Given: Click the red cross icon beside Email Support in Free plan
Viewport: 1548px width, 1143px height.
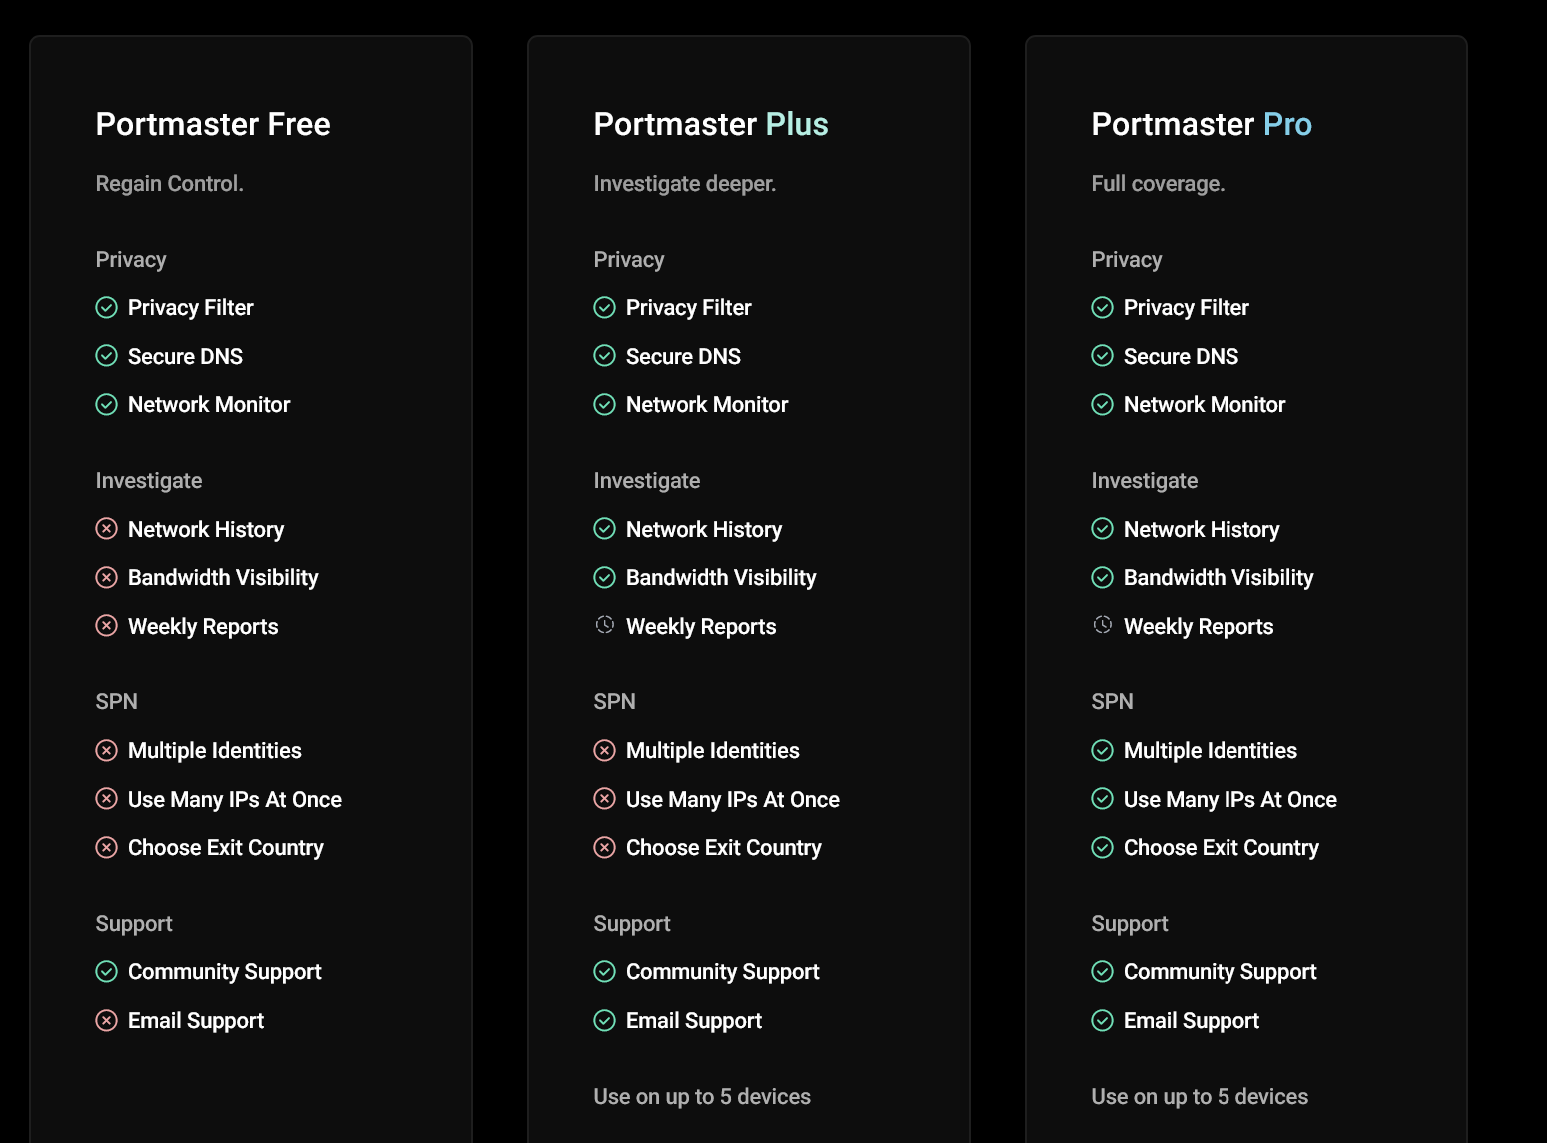Looking at the screenshot, I should [106, 1020].
